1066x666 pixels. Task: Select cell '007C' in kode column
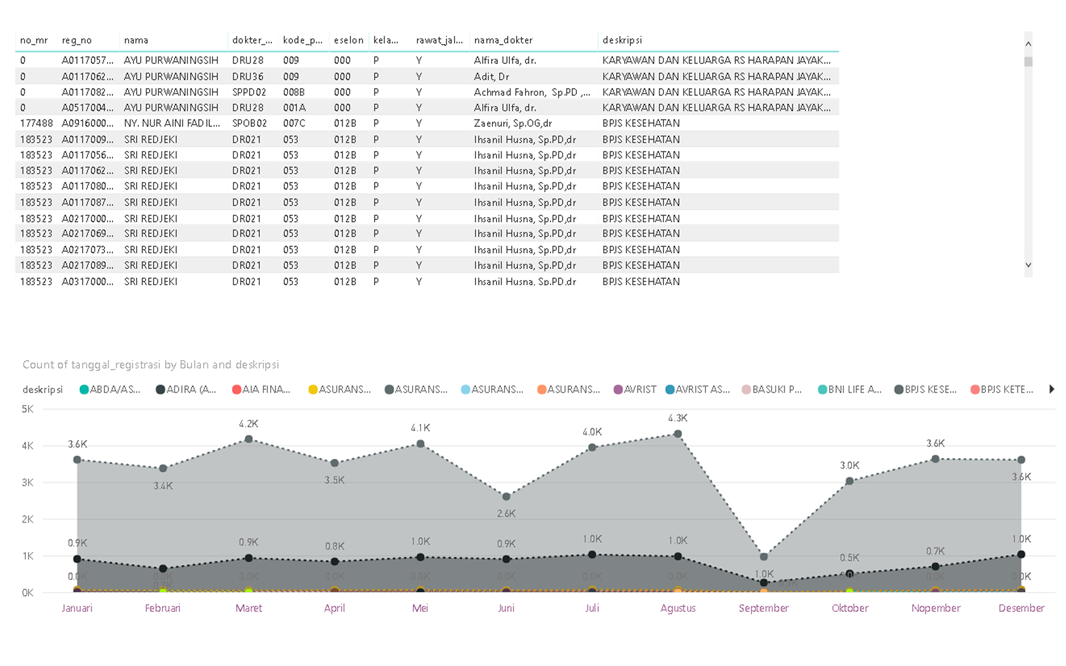coord(294,124)
